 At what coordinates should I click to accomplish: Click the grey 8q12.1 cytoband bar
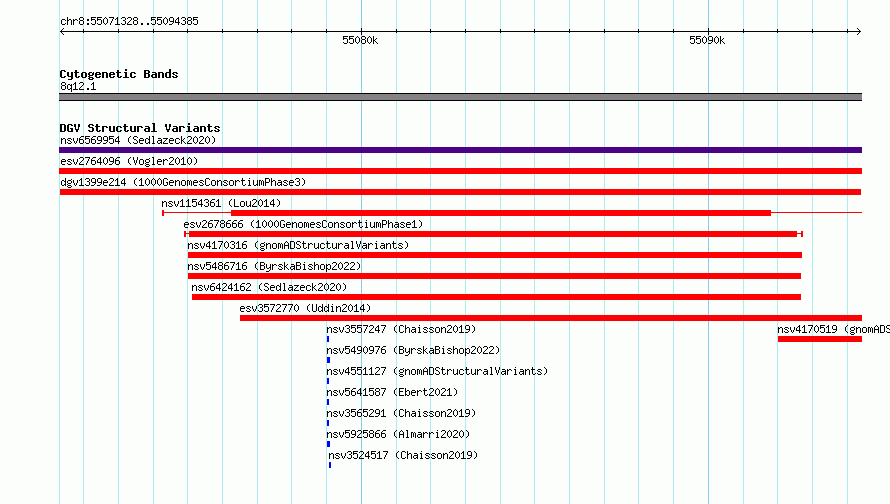[x=460, y=97]
